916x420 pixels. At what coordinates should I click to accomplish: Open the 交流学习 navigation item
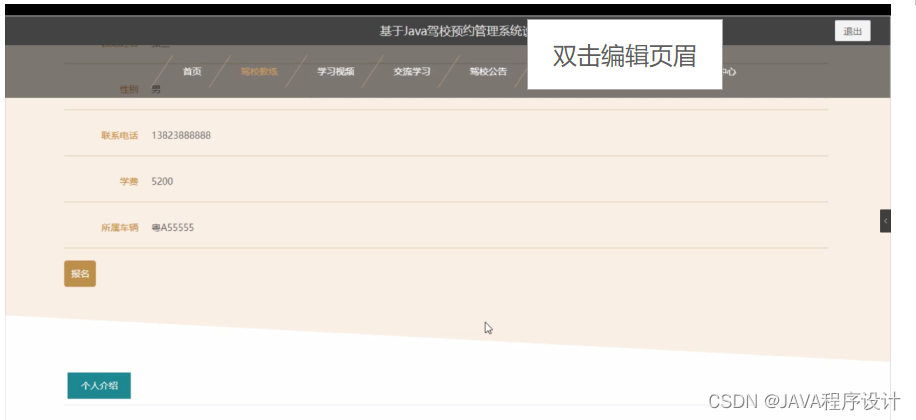412,72
